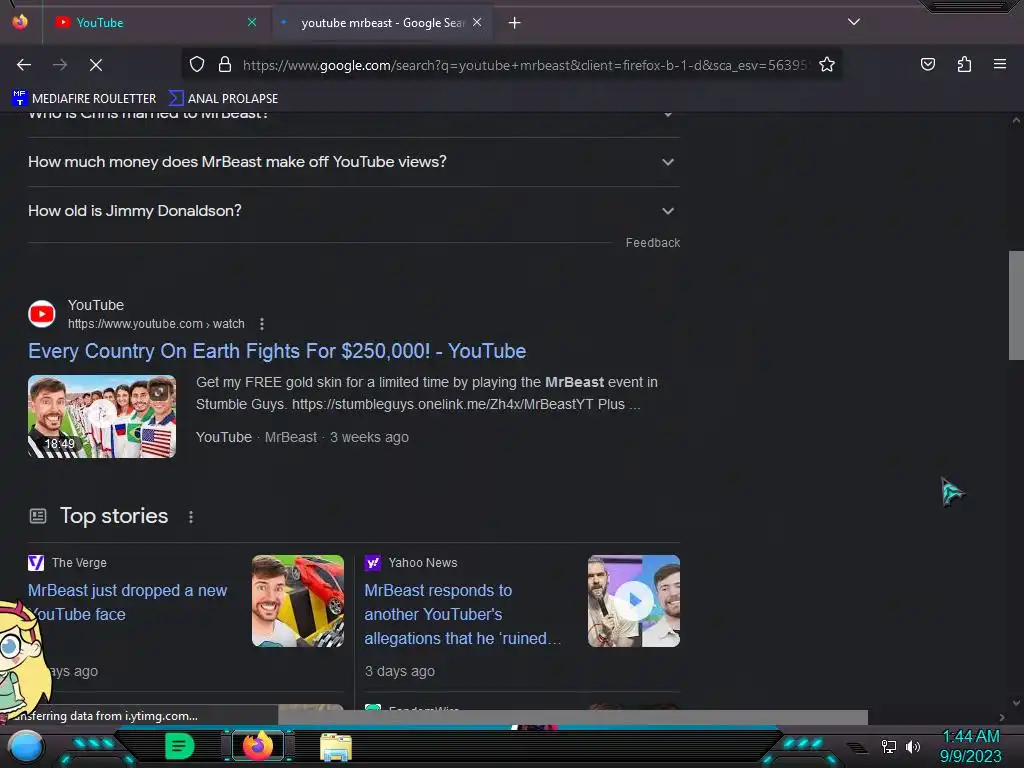Open the Extensions puzzle icon
The width and height of the screenshot is (1024, 768).
coord(964,64)
